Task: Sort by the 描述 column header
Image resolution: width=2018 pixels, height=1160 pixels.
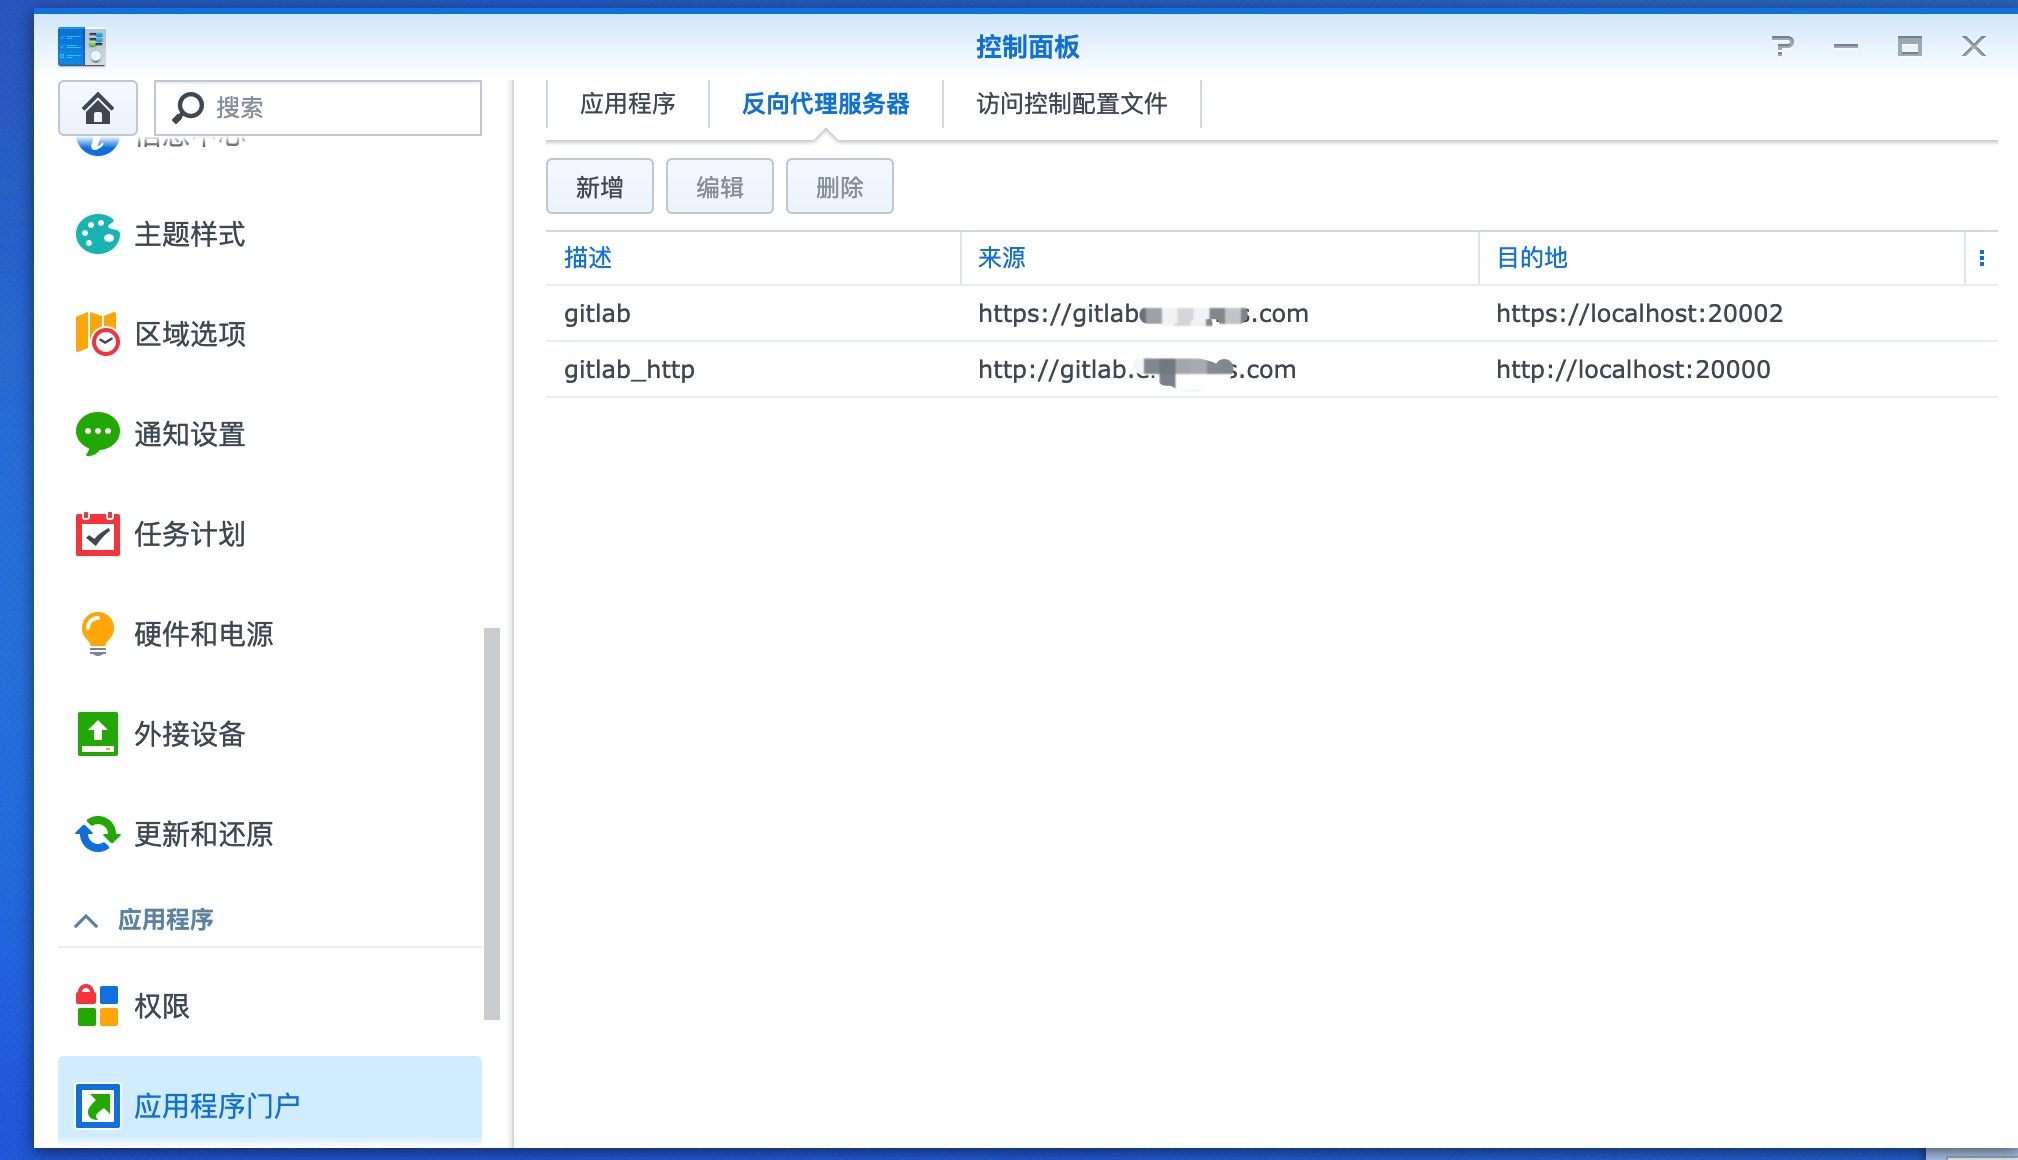Action: tap(753, 258)
